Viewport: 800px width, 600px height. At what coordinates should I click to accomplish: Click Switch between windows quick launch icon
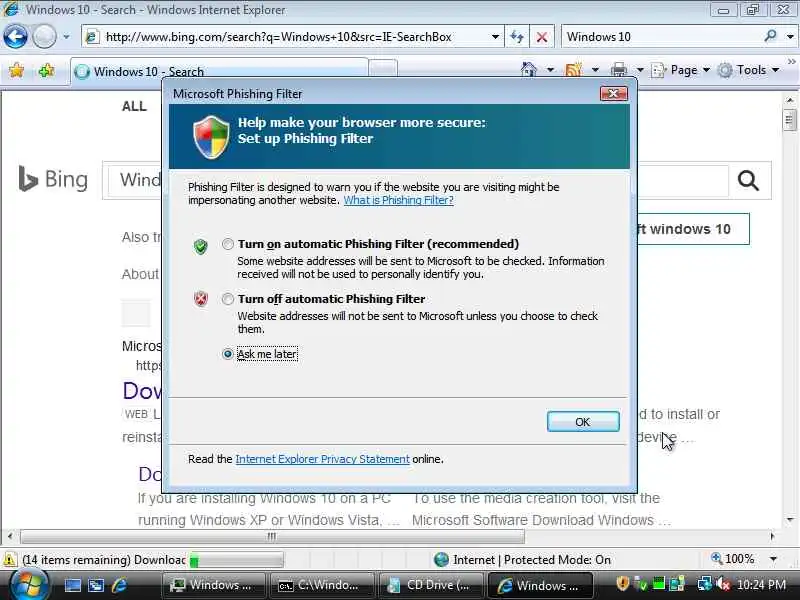pyautogui.click(x=96, y=585)
